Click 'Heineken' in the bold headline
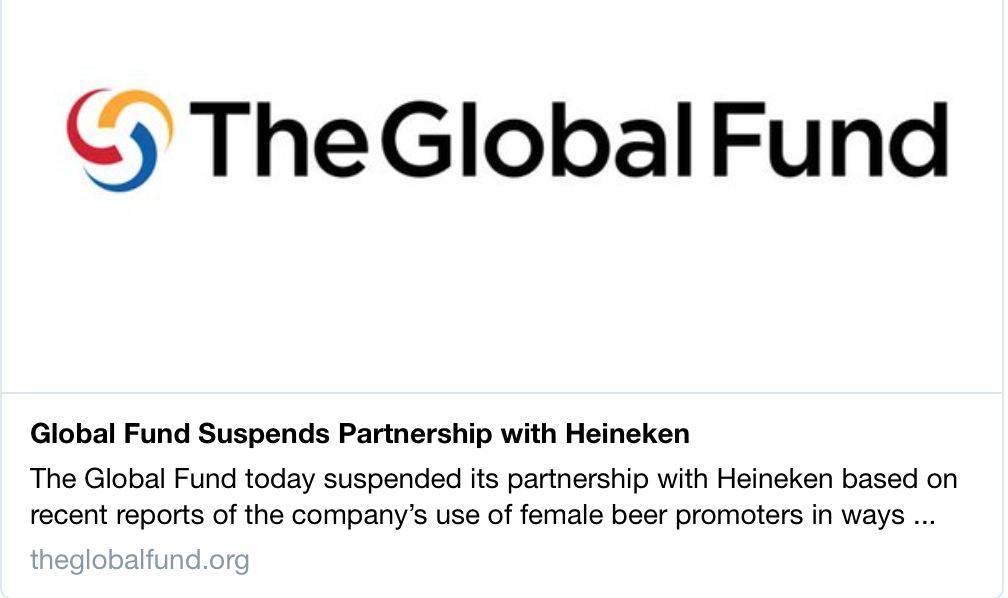The image size is (1008, 598). coord(627,433)
